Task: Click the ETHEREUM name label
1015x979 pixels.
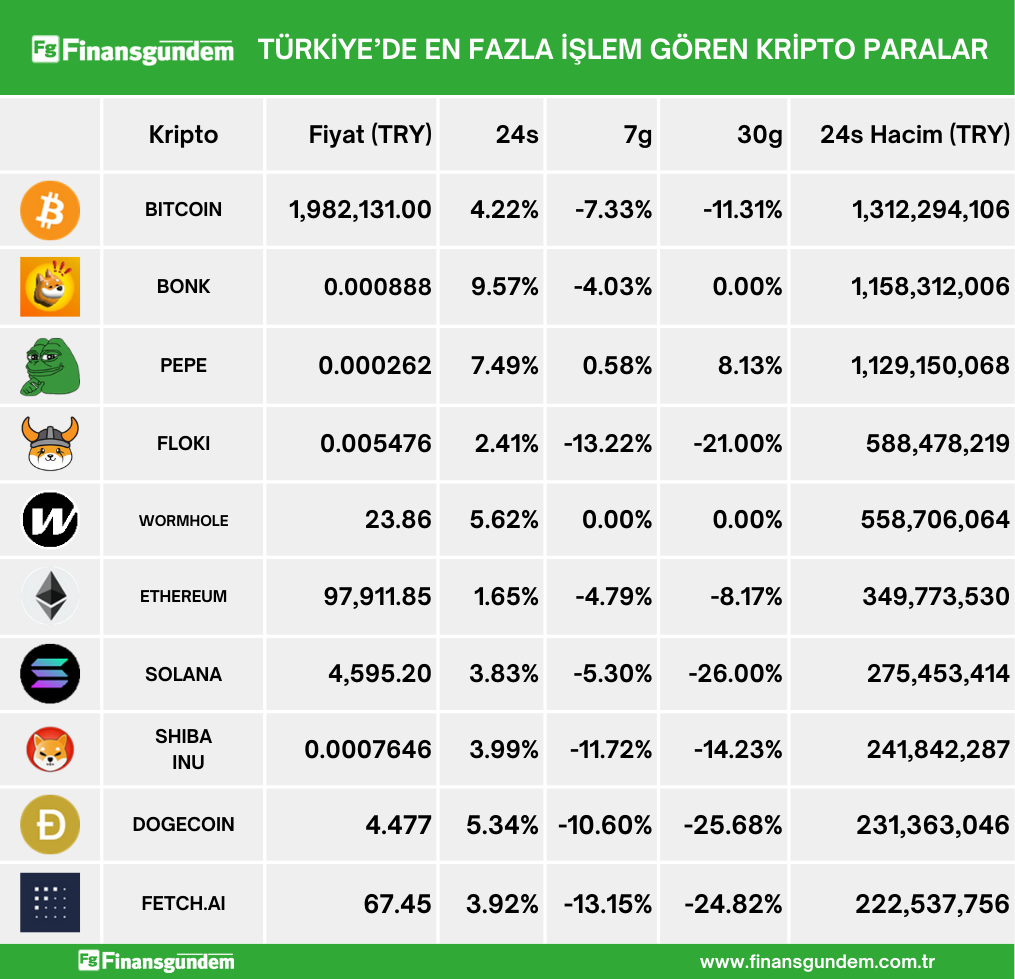Action: (x=183, y=597)
